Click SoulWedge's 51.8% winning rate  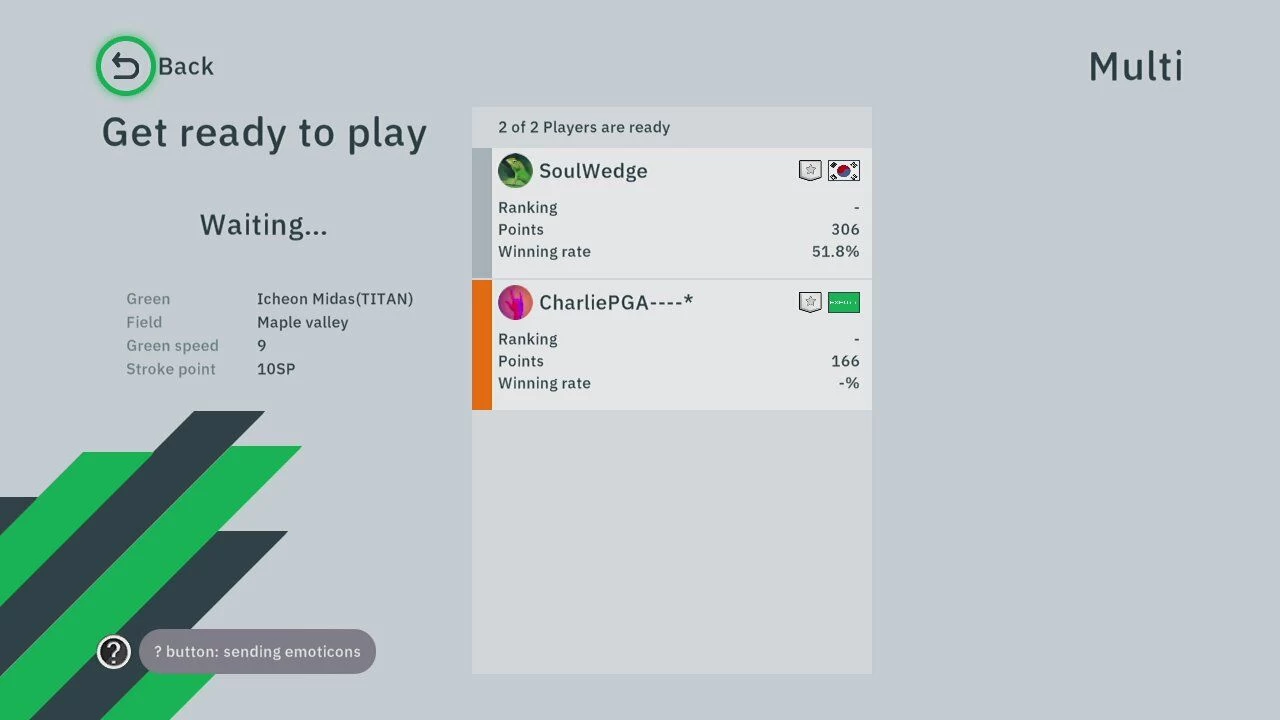(835, 252)
